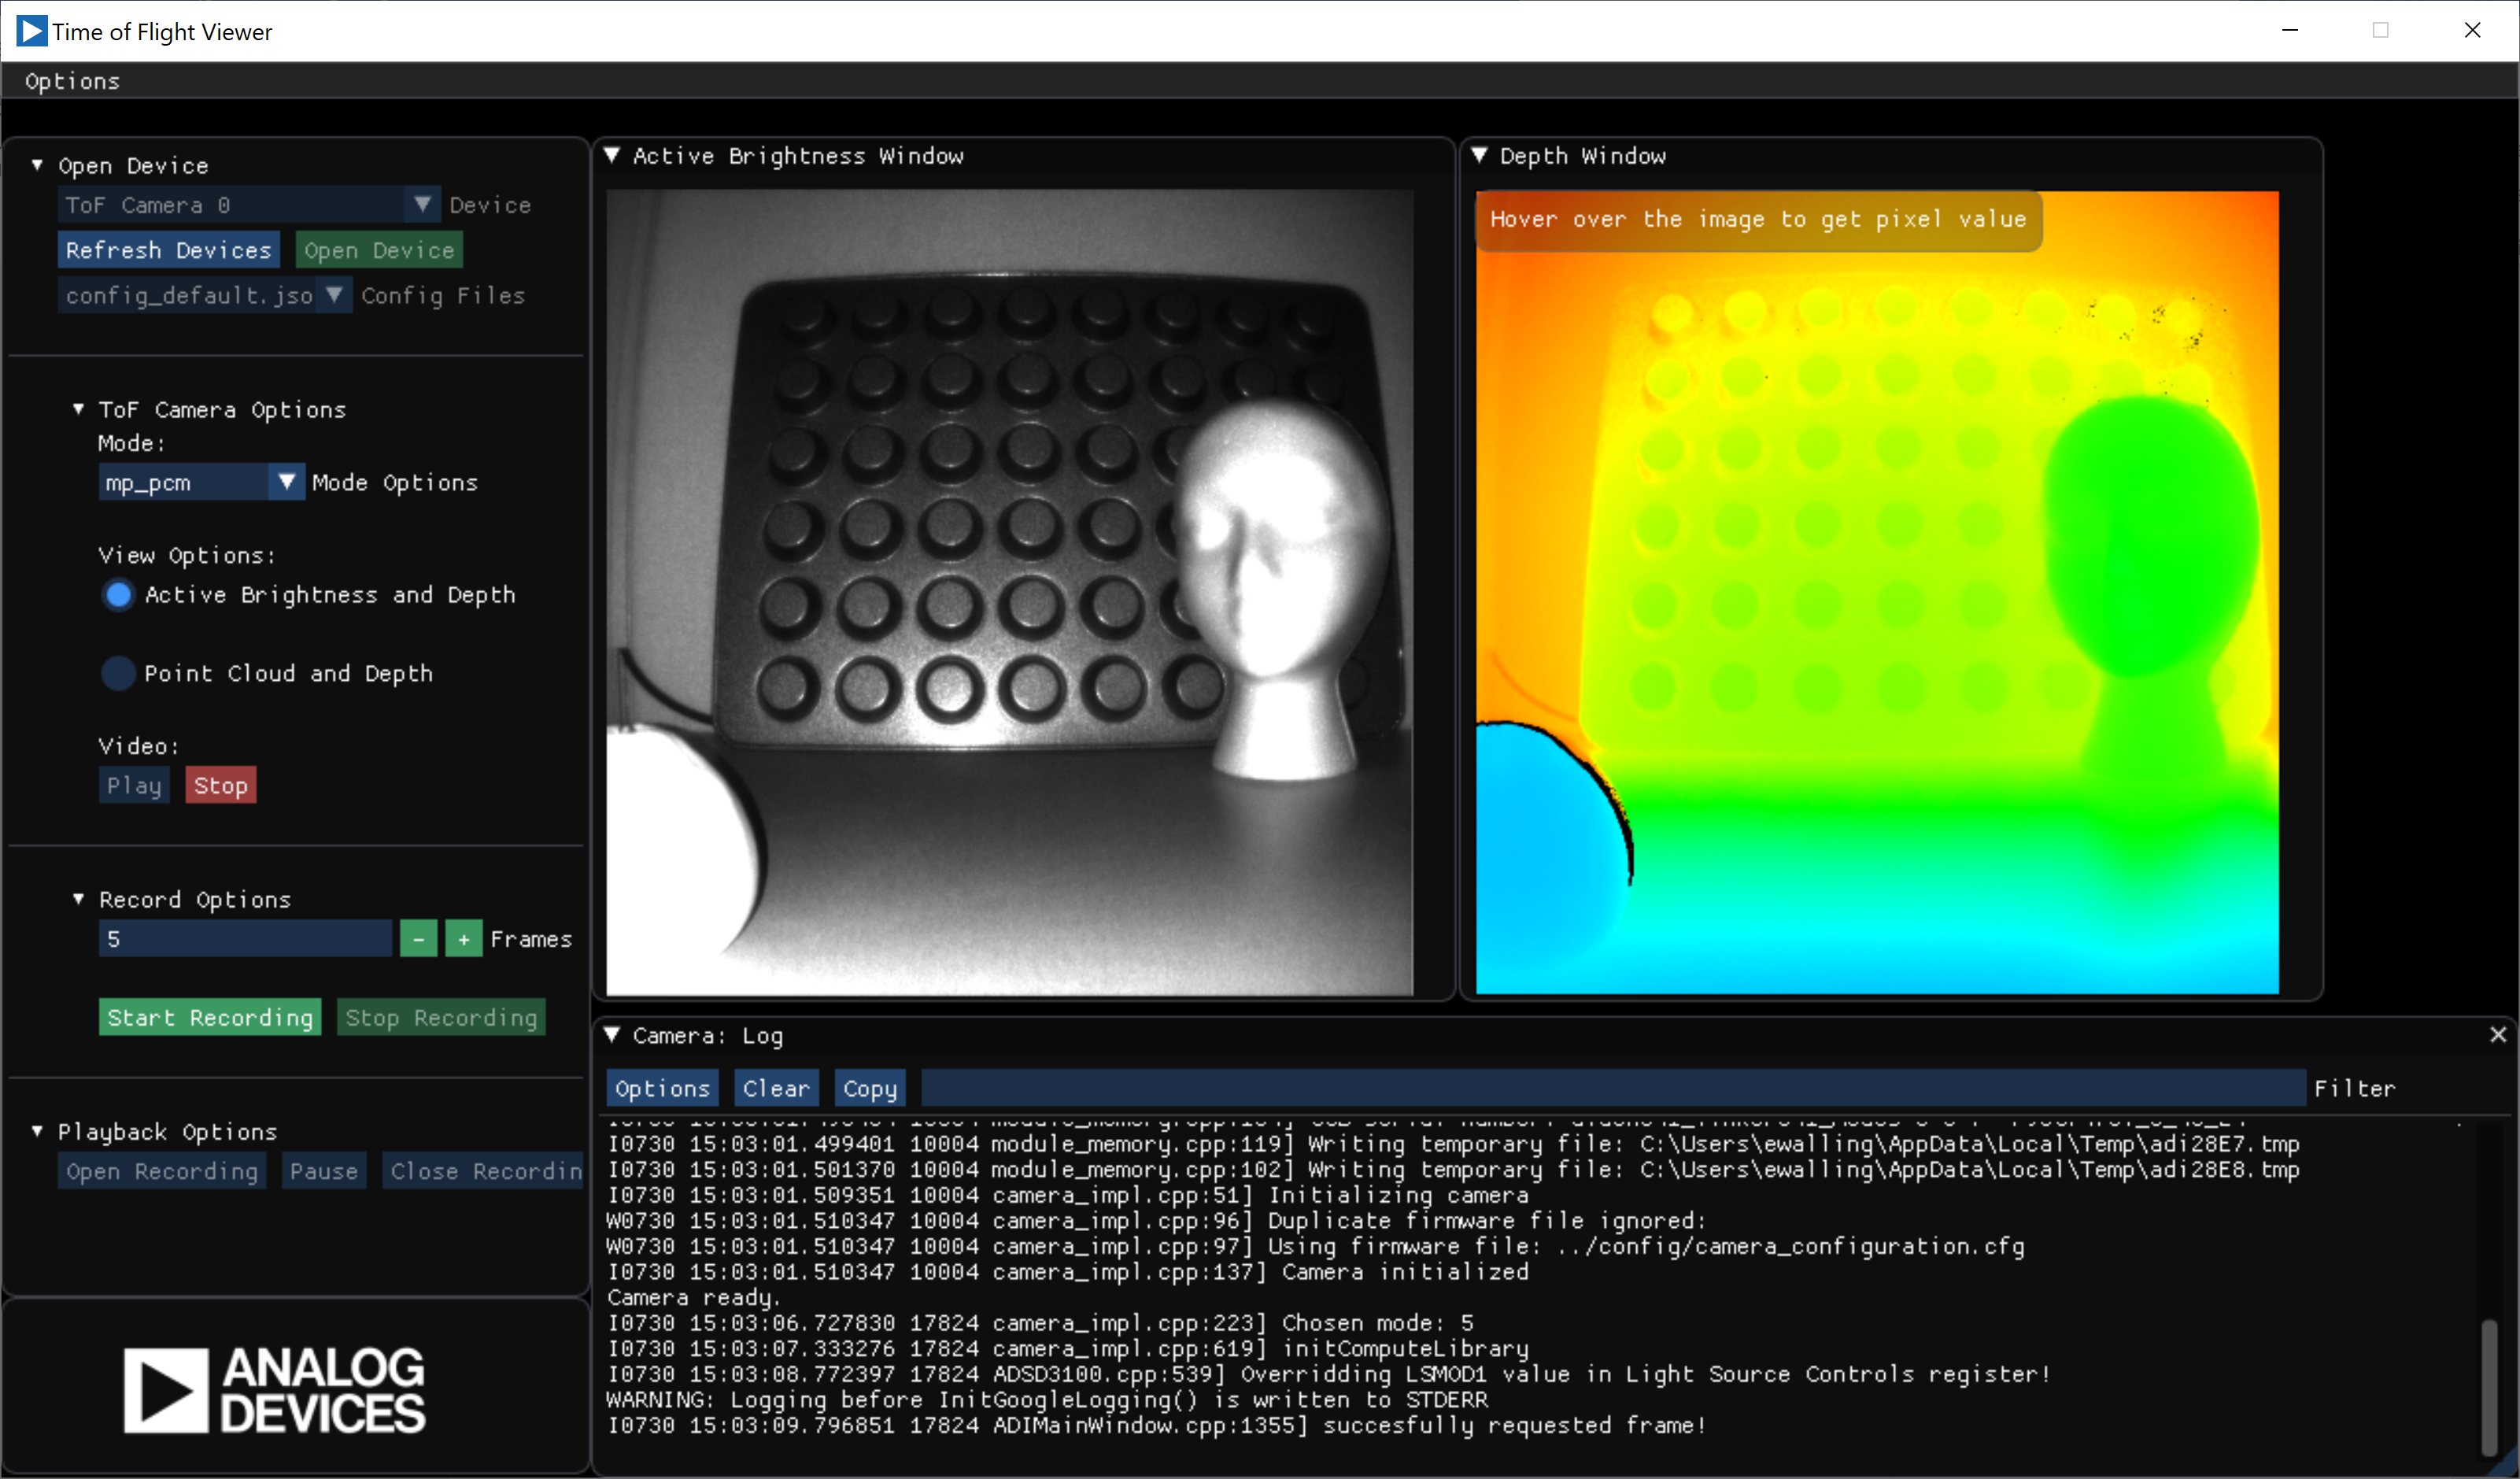Clear the camera log
The height and width of the screenshot is (1479, 2520).
pyautogui.click(x=776, y=1088)
